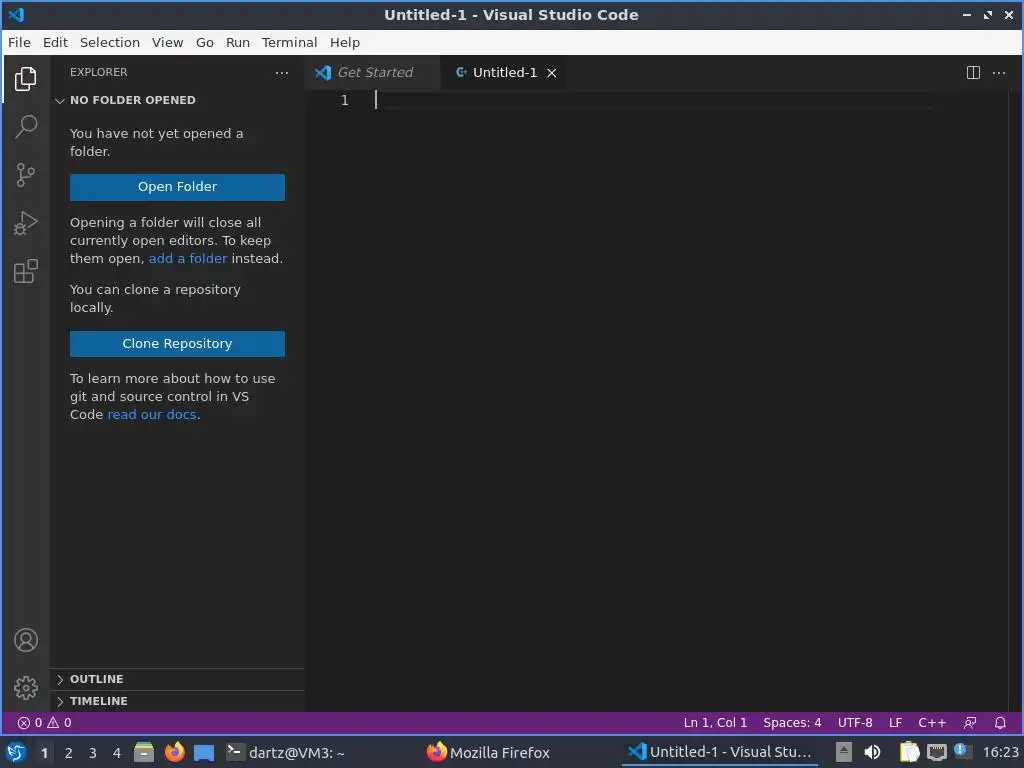Open the Accounts menu icon
The image size is (1024, 768).
26,640
